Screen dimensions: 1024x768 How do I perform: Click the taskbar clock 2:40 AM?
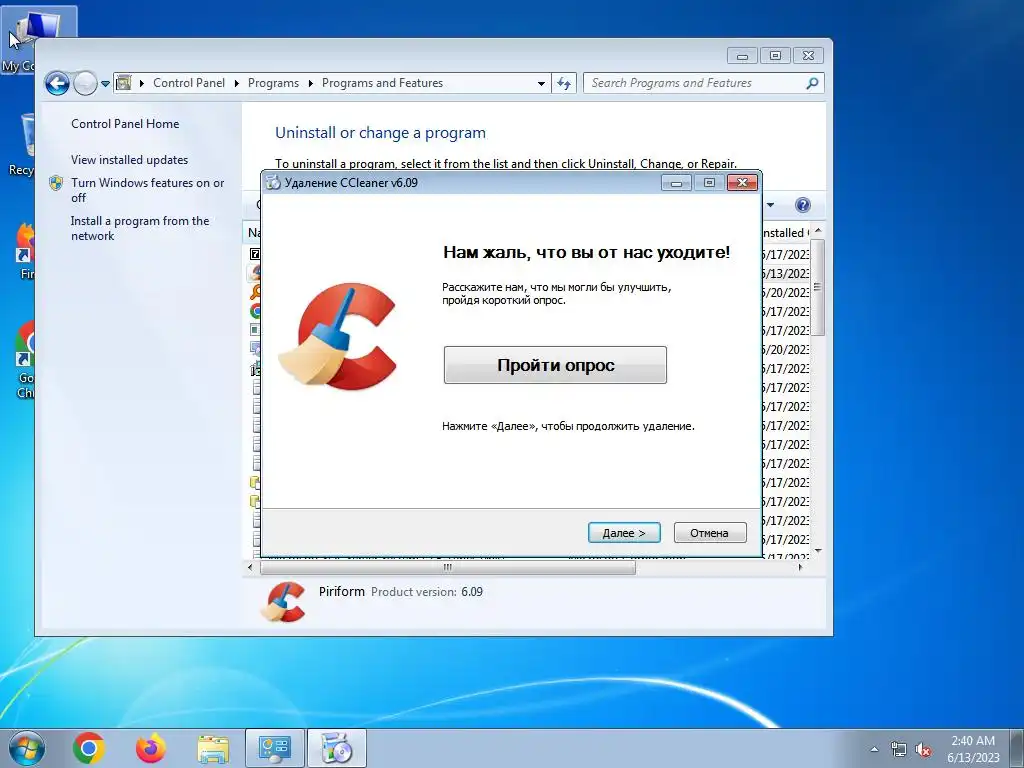click(973, 748)
